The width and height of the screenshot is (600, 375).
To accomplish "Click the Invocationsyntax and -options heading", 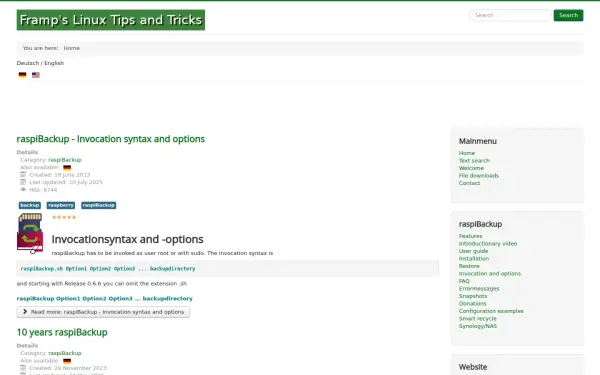I will click(127, 239).
